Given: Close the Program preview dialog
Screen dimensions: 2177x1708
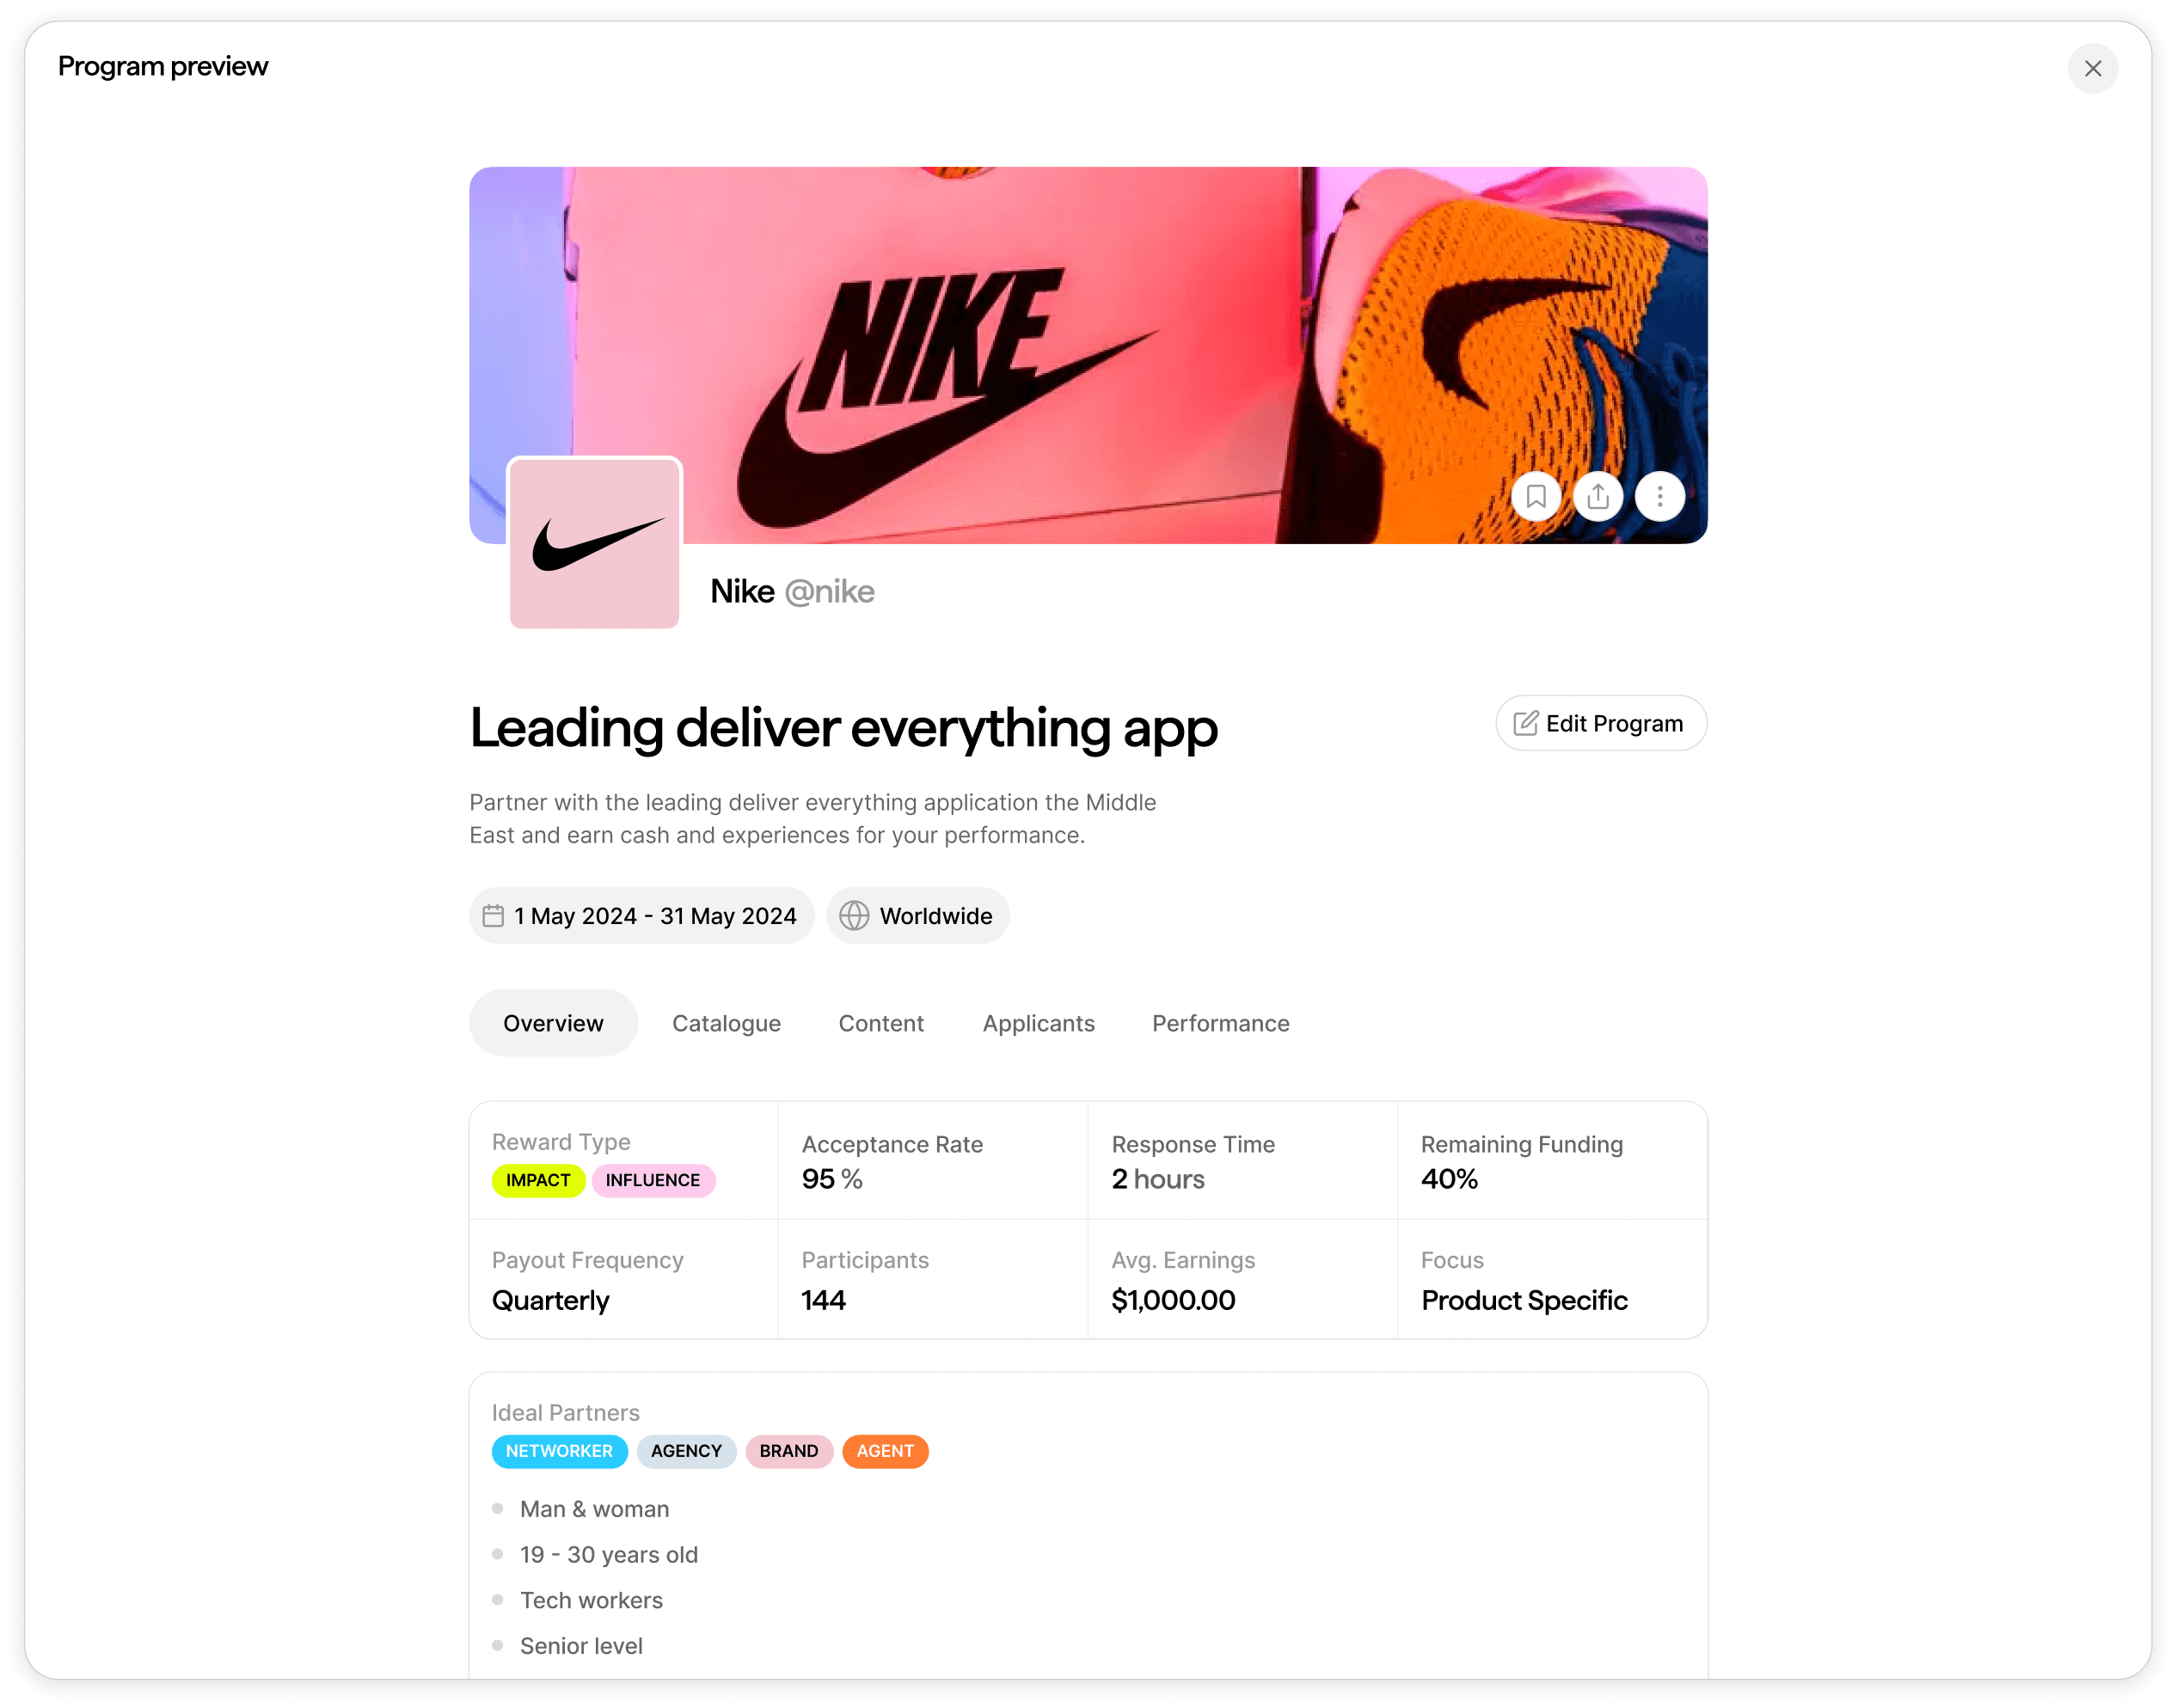Looking at the screenshot, I should (x=2092, y=69).
